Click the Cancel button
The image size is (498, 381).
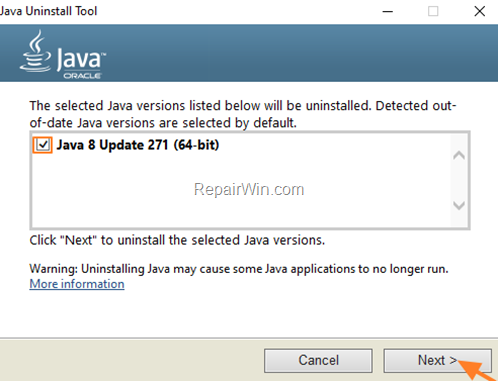[318, 360]
